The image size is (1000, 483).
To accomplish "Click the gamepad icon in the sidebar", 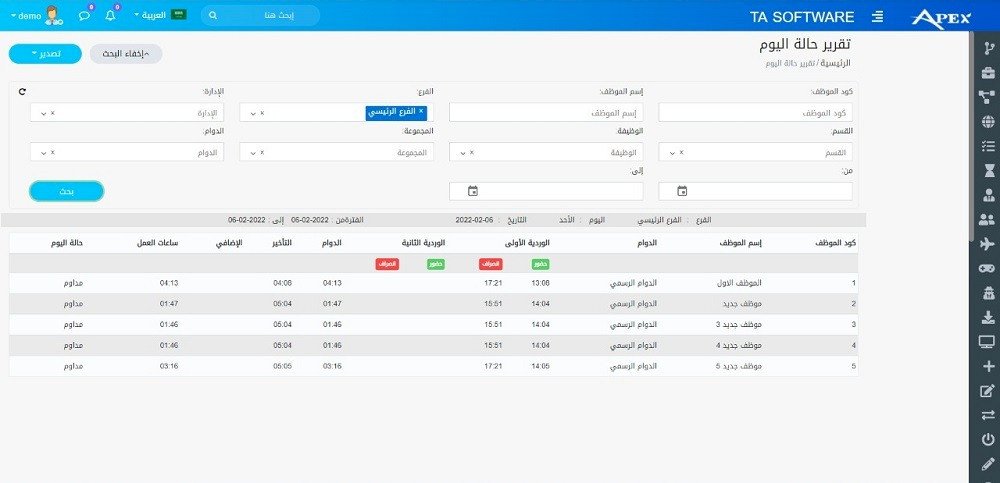I will pos(987,268).
